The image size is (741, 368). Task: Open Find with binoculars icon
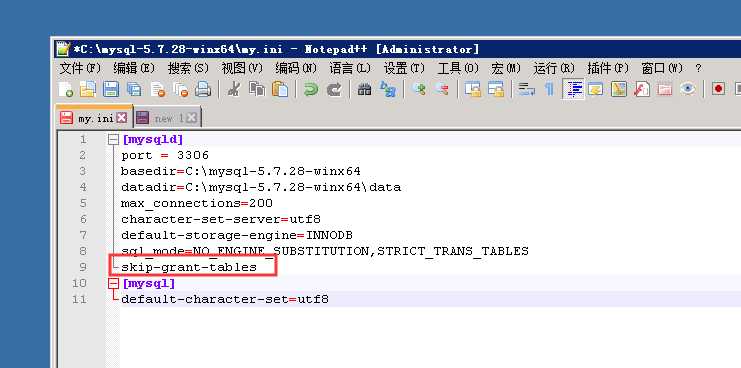pos(364,89)
